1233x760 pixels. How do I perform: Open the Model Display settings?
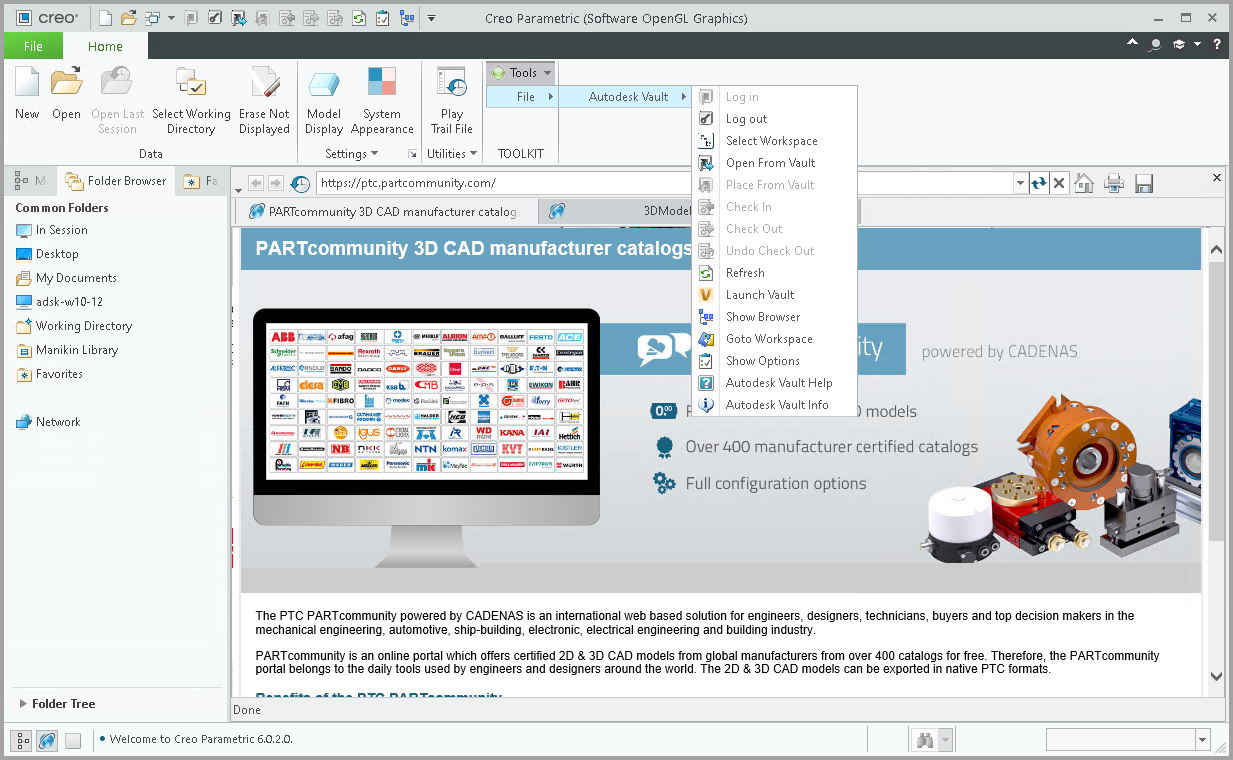pyautogui.click(x=324, y=100)
